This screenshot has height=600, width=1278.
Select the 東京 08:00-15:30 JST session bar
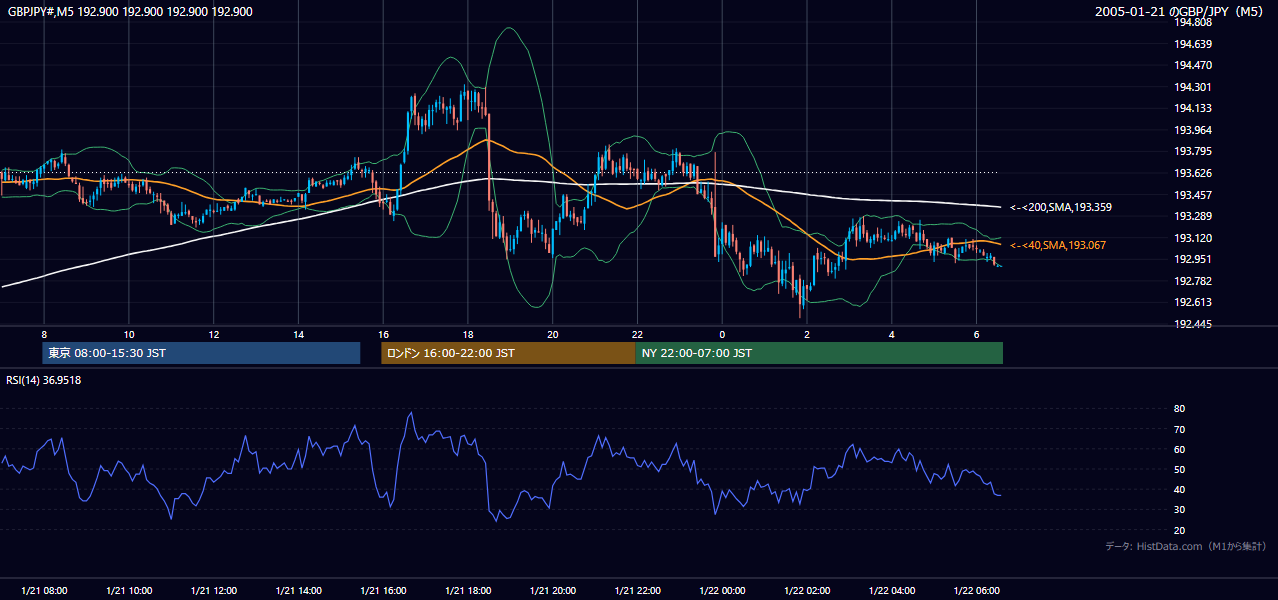[x=201, y=353]
